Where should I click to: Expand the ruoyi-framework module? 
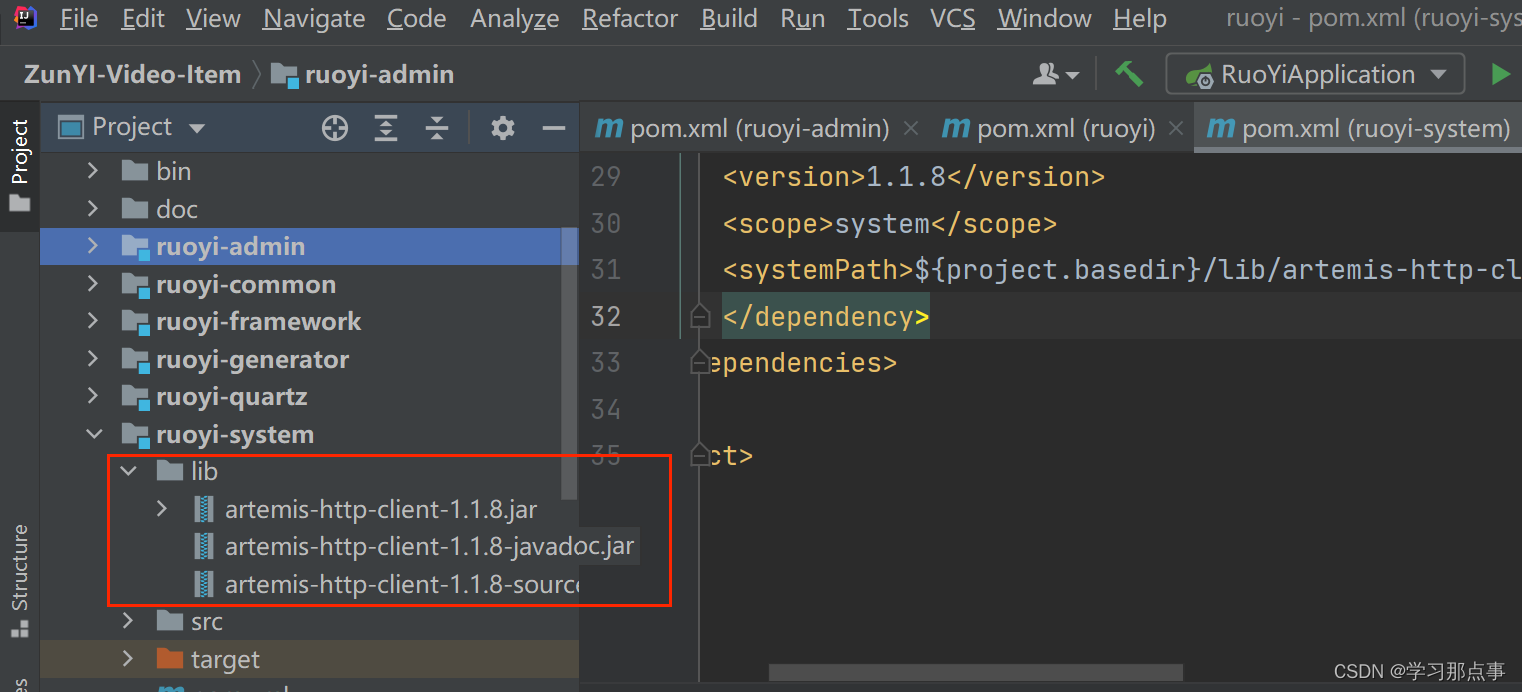click(x=93, y=321)
